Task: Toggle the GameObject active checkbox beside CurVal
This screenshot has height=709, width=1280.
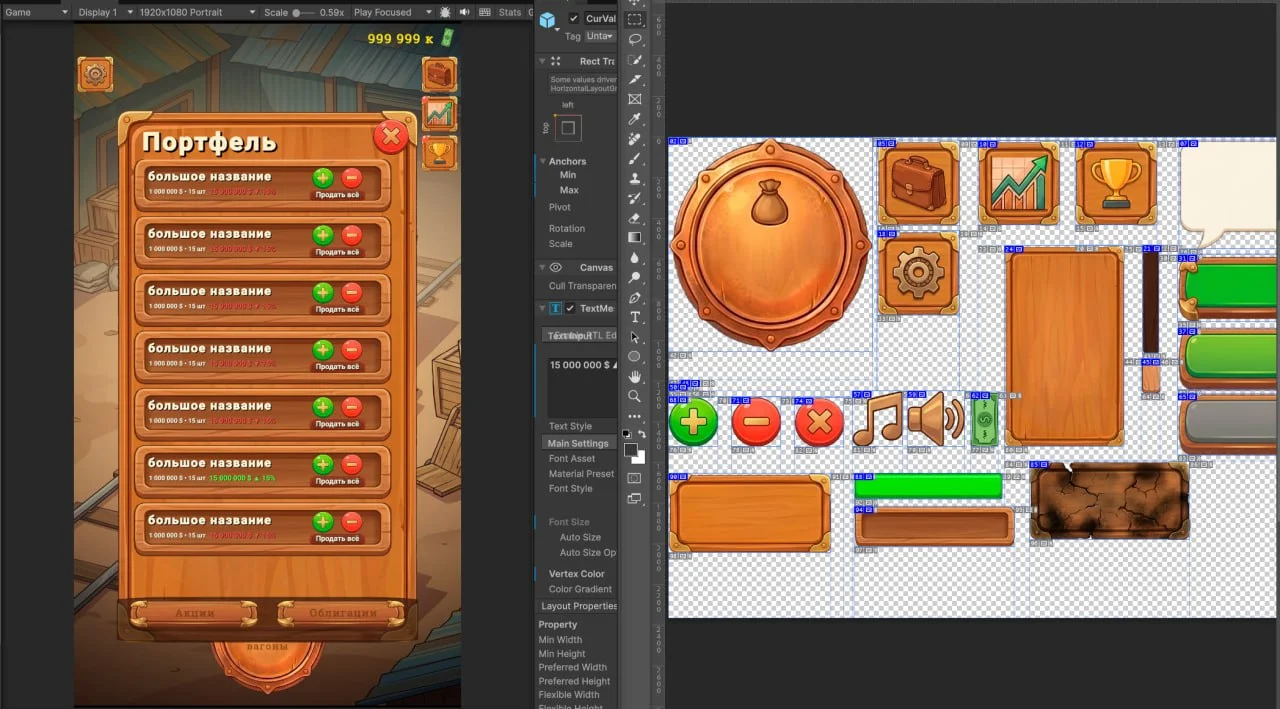Action: tap(573, 19)
